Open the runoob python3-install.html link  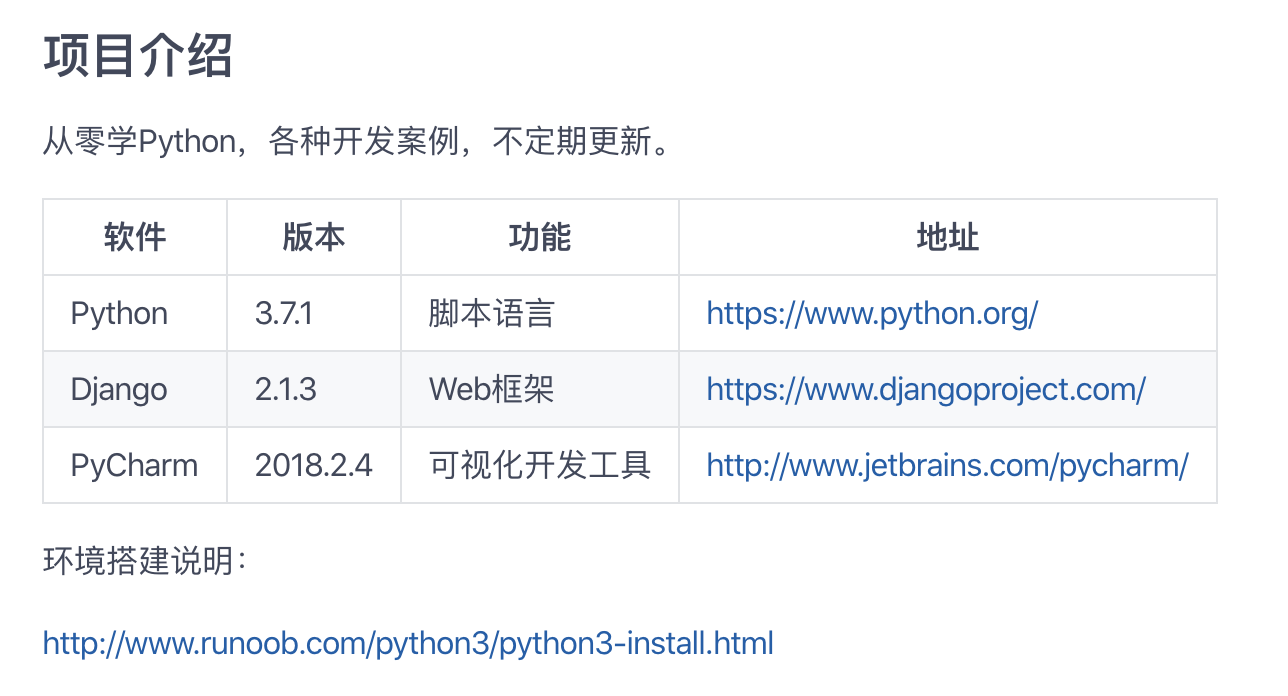click(408, 643)
